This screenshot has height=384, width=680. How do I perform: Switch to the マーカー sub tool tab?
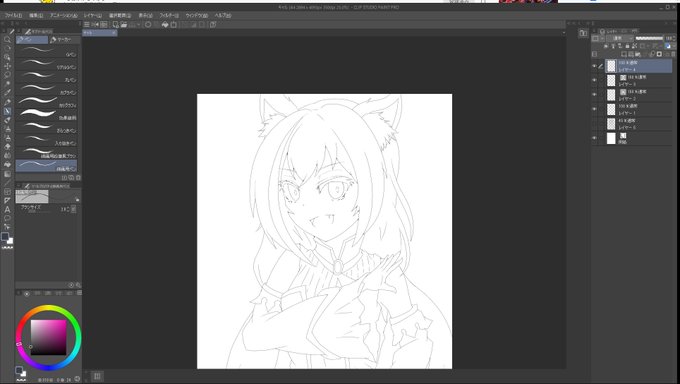point(64,39)
